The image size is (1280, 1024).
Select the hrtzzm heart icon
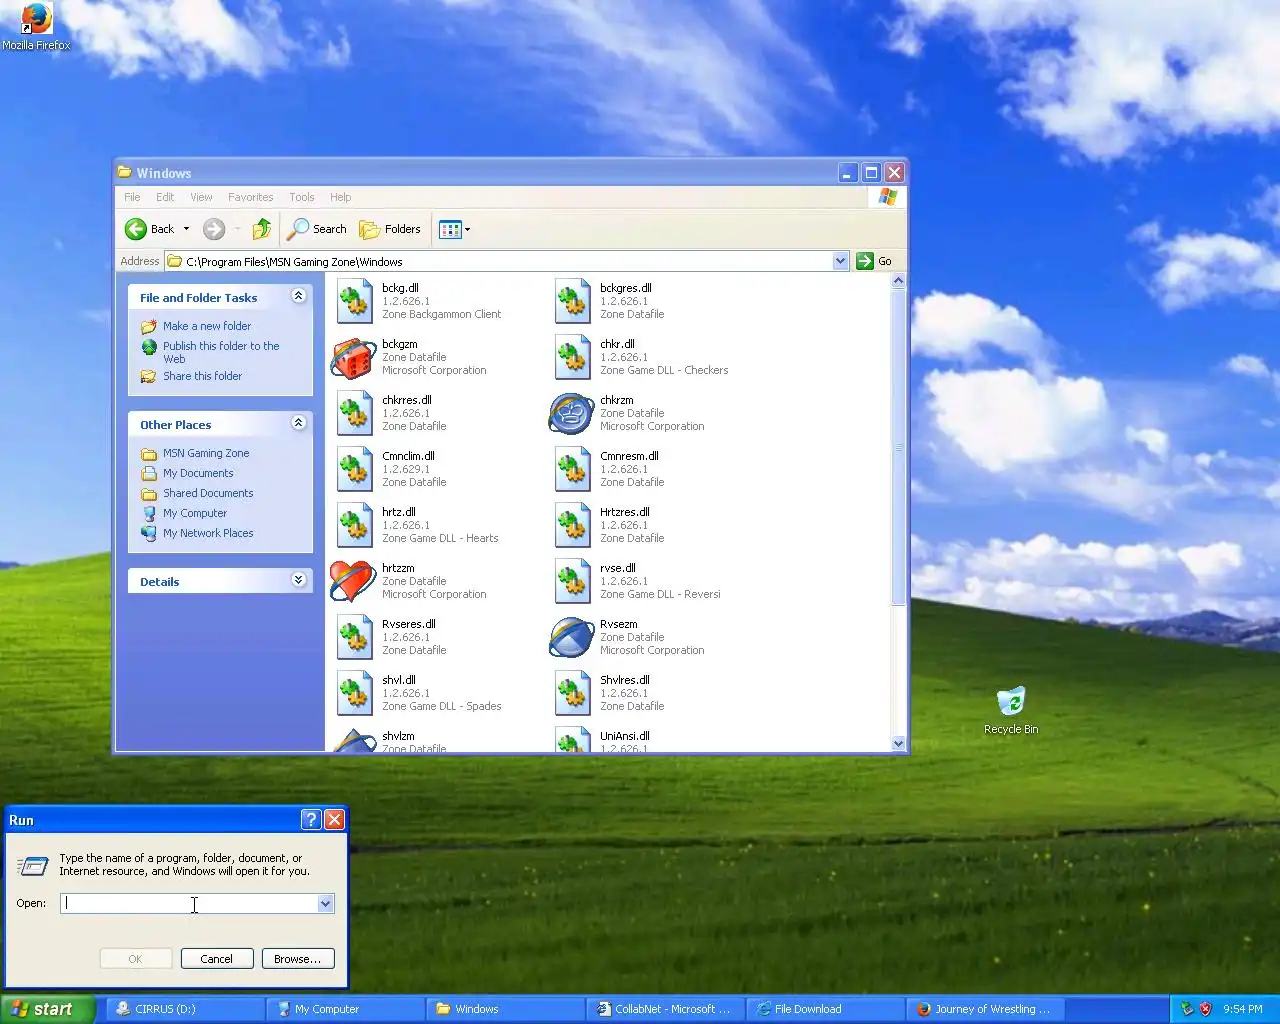coord(353,581)
